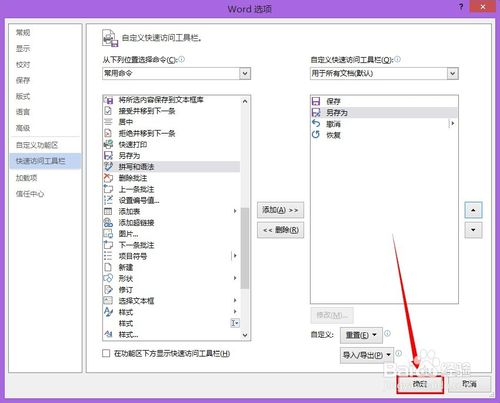Open the 重置(E) dropdown button

click(361, 335)
